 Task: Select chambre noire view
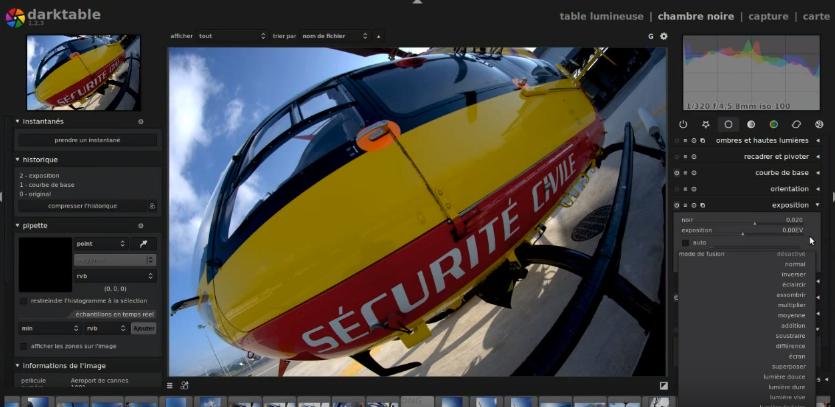(x=695, y=17)
